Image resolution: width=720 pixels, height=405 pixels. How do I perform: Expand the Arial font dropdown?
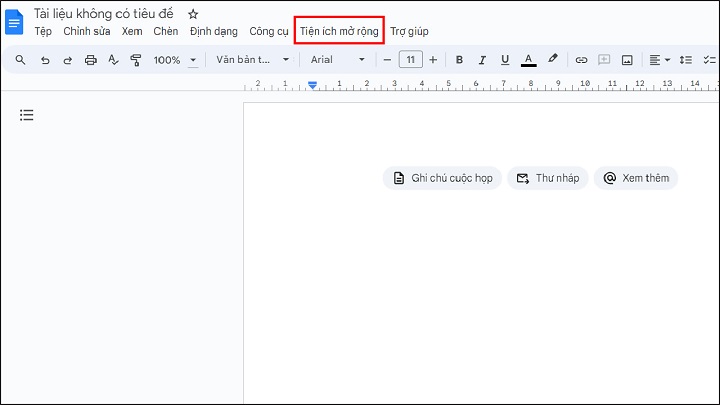point(338,60)
